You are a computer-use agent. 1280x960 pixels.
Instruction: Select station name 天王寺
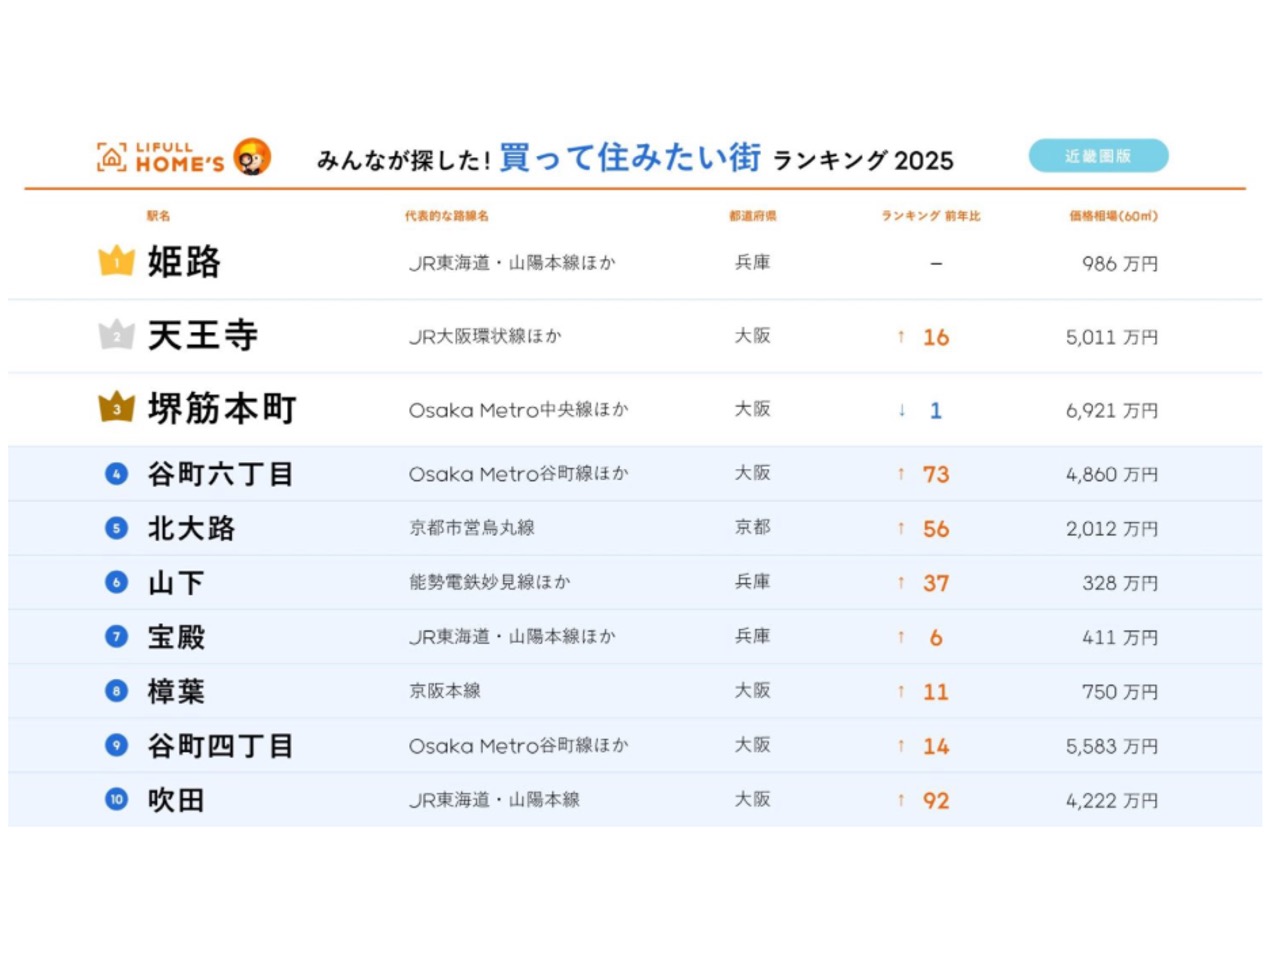coord(203,335)
